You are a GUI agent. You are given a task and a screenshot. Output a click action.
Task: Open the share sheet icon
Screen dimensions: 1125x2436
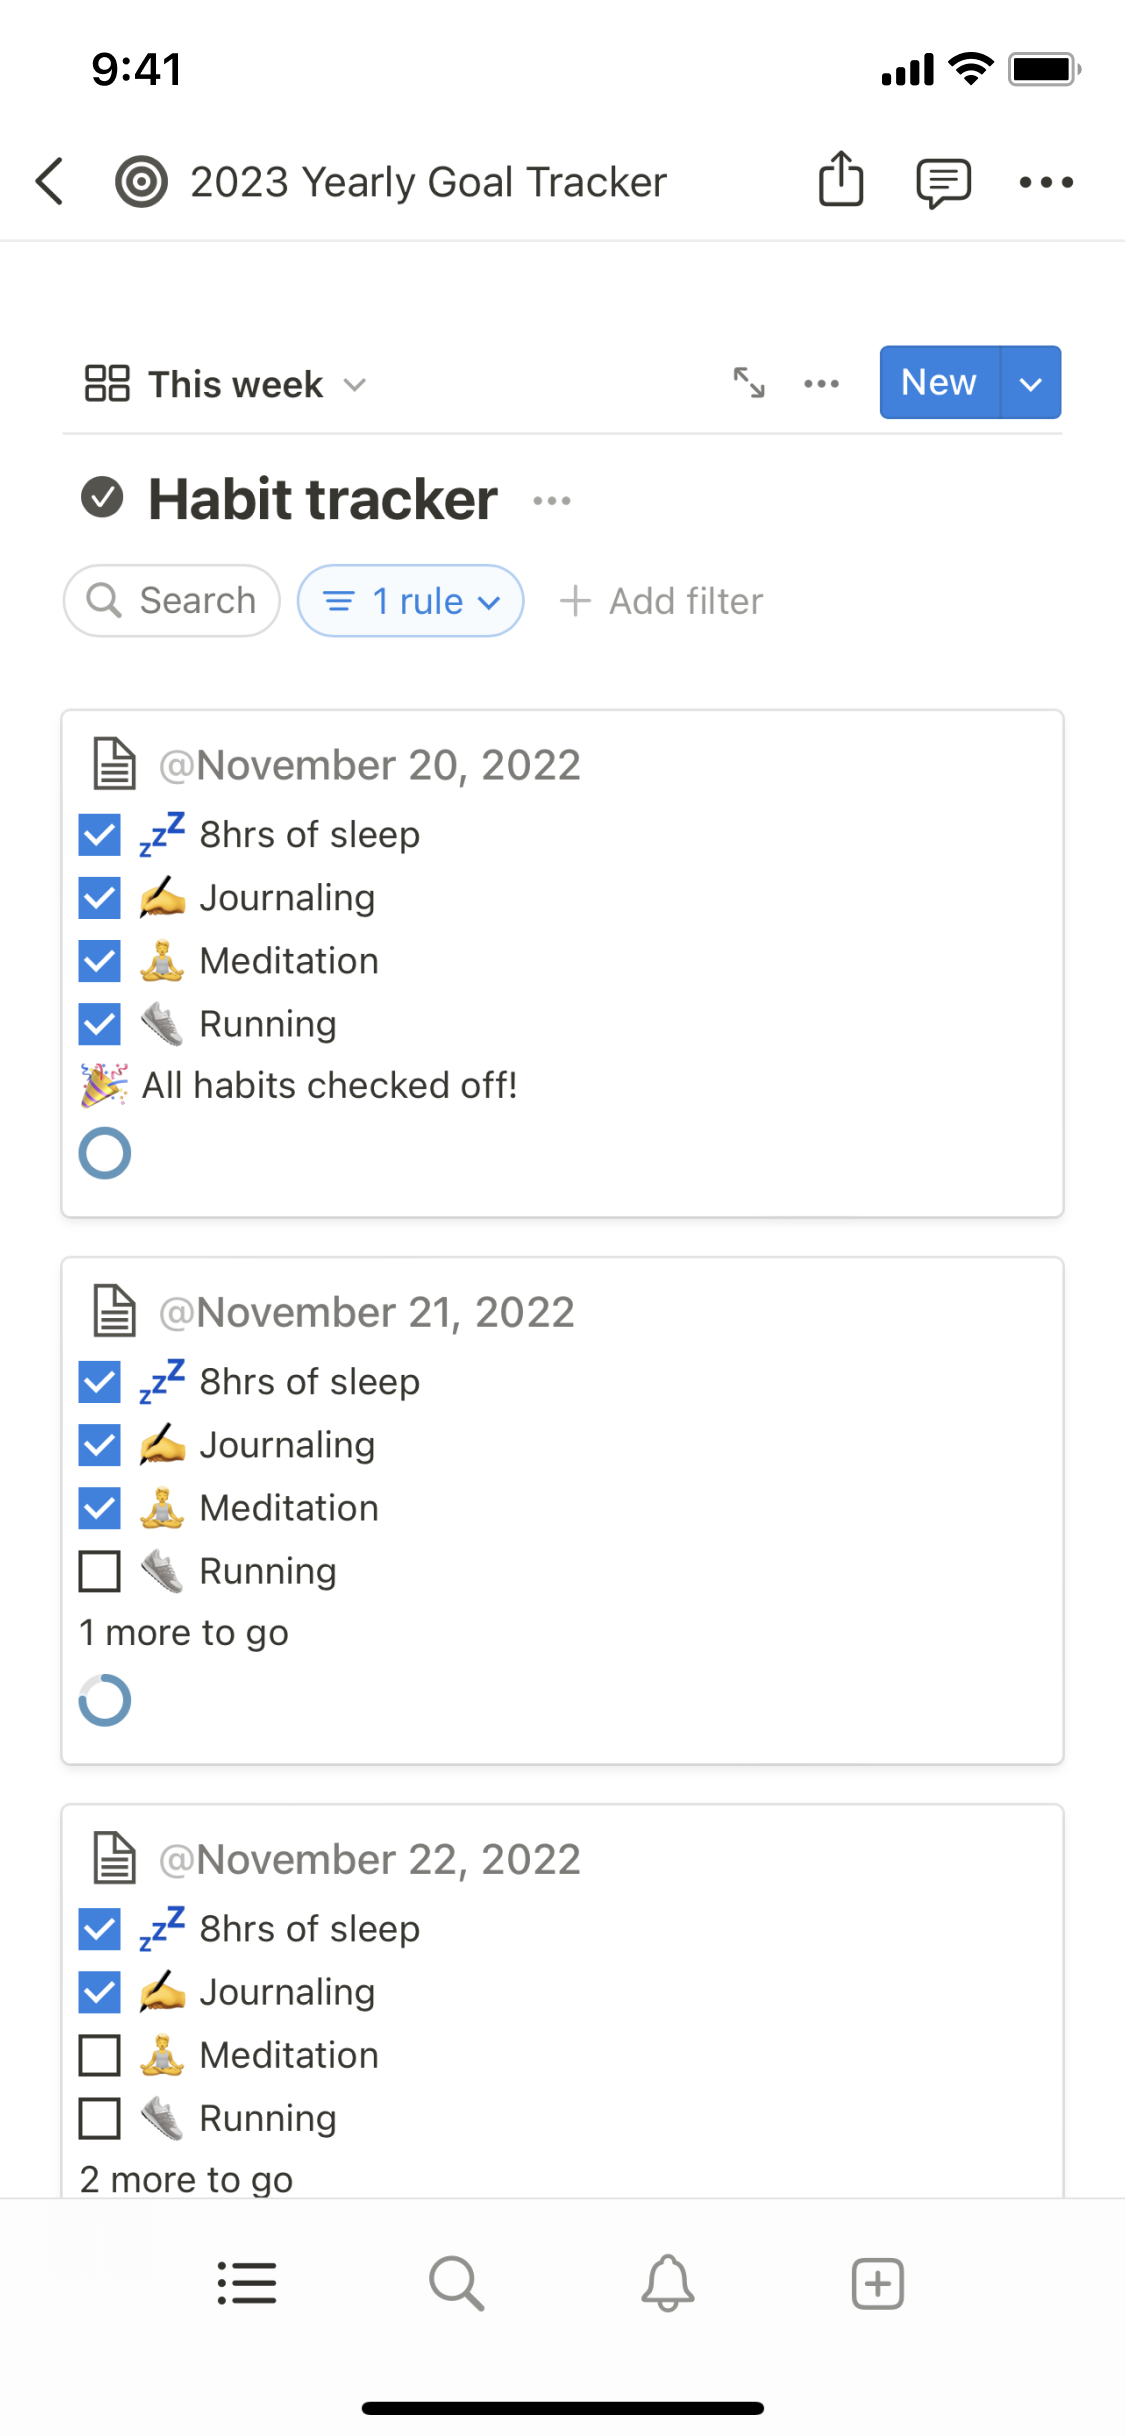pos(841,180)
